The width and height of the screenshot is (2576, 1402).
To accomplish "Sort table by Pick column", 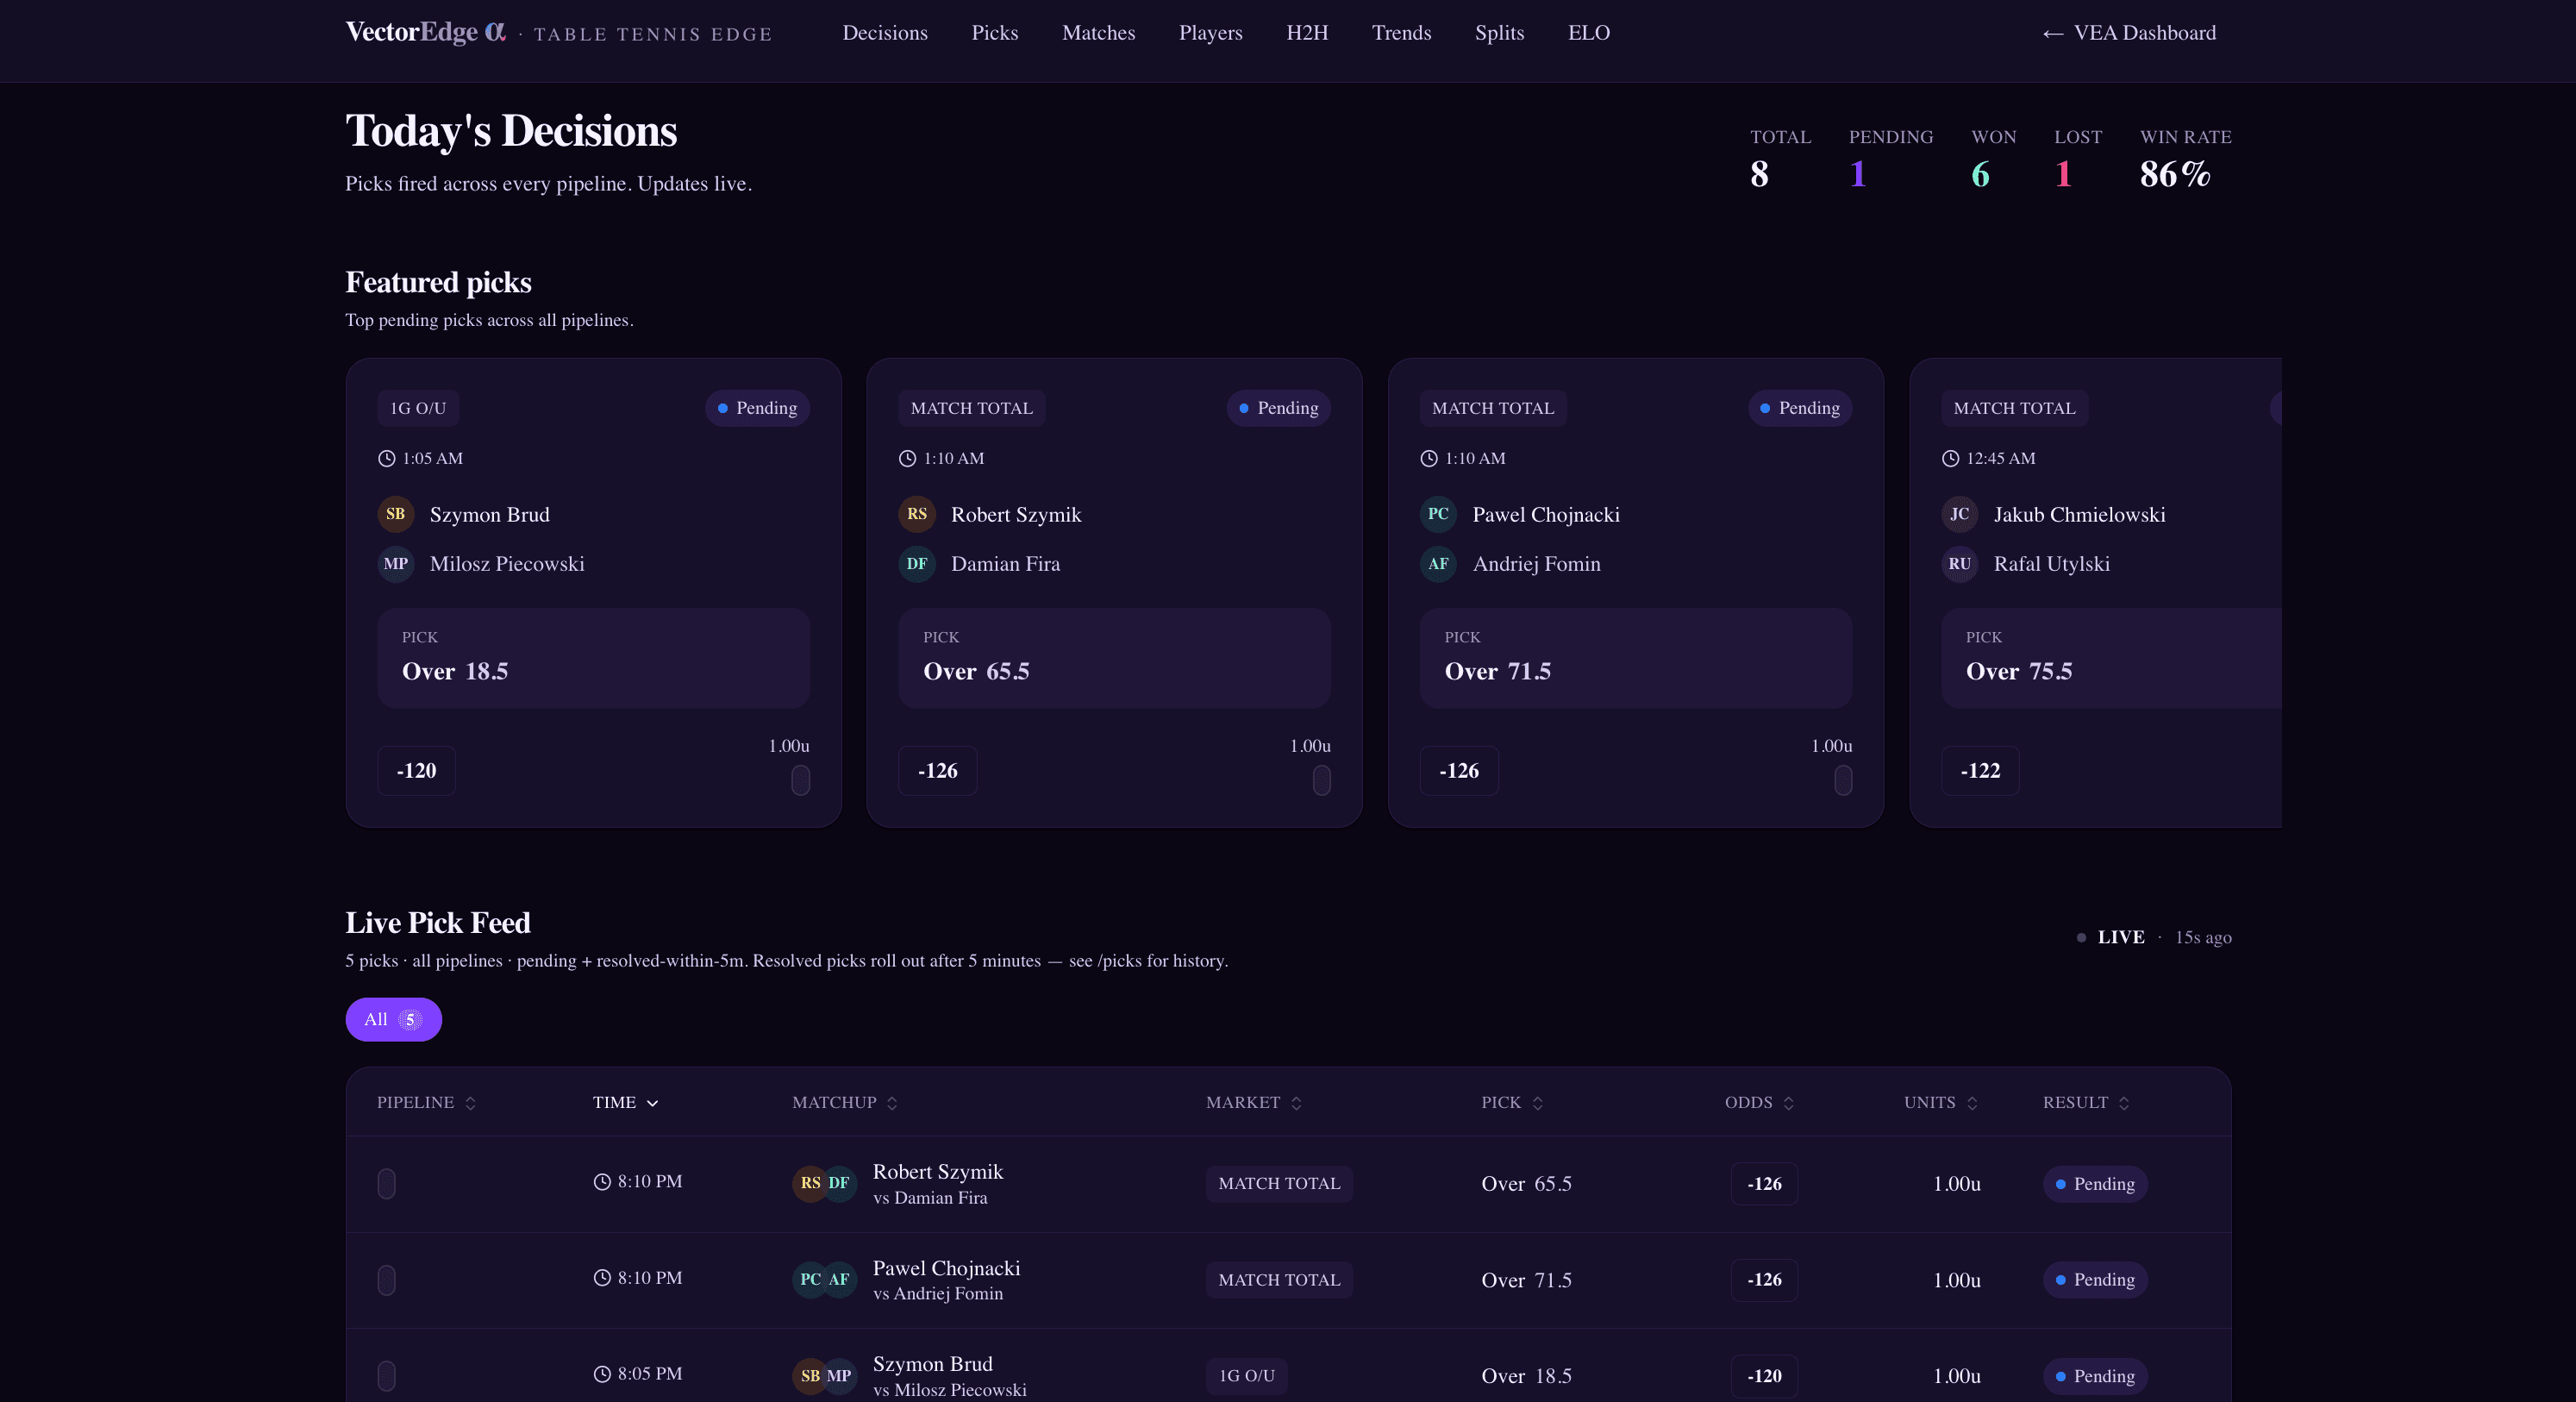I will tap(1512, 1102).
